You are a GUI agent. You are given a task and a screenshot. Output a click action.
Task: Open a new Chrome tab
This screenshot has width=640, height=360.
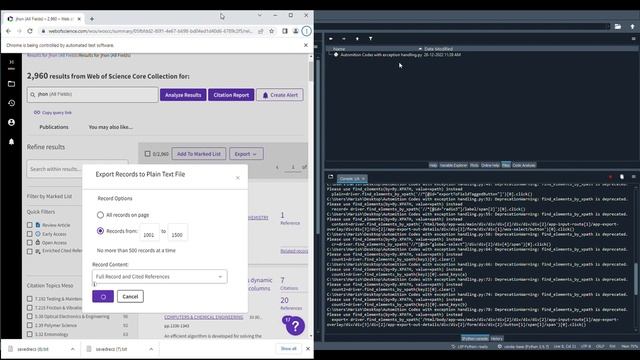pos(92,19)
